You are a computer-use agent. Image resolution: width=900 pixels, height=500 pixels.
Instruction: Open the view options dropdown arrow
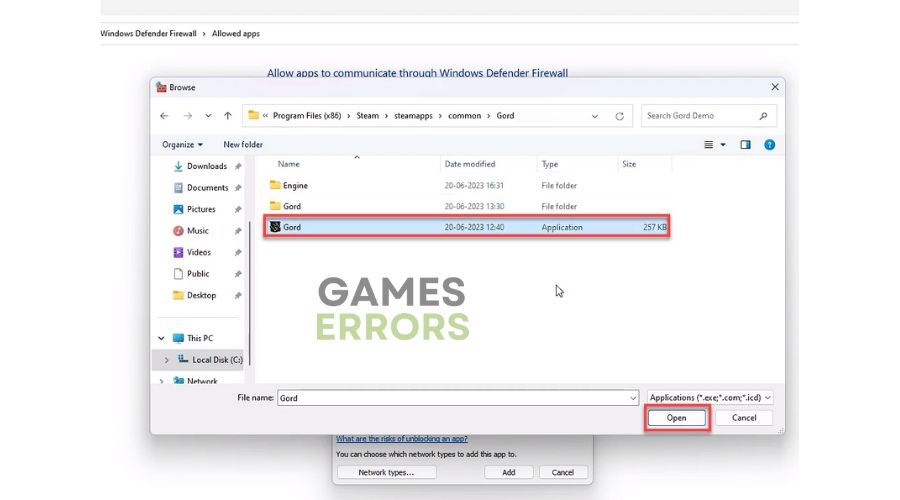pos(723,145)
